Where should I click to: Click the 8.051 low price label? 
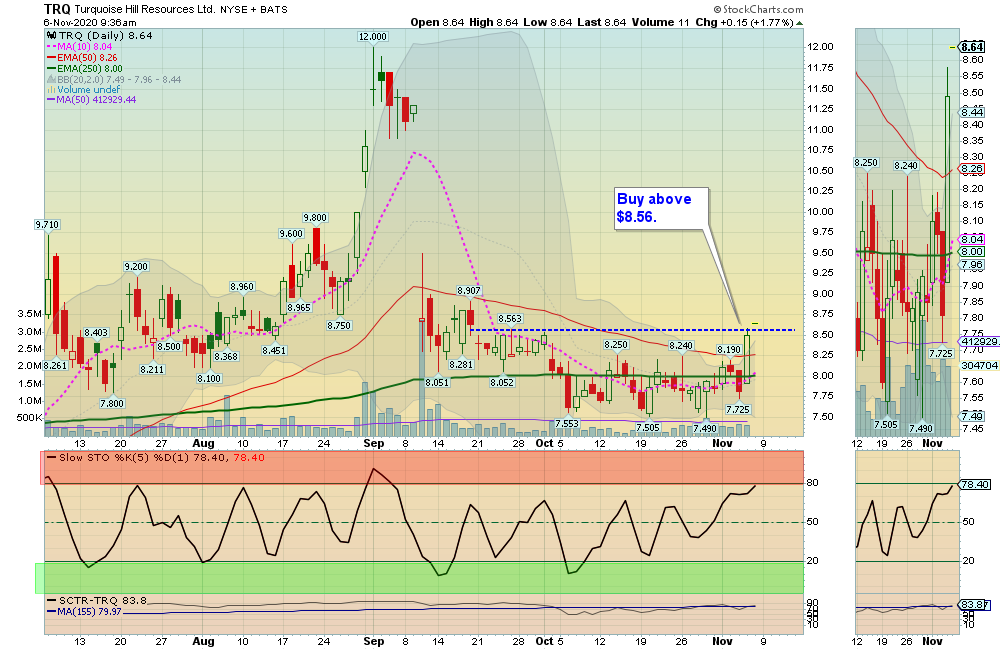pos(437,382)
